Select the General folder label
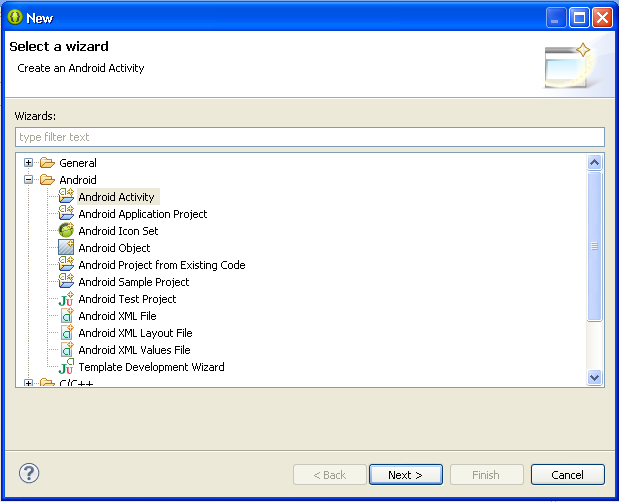The width and height of the screenshot is (619, 502). [78, 163]
